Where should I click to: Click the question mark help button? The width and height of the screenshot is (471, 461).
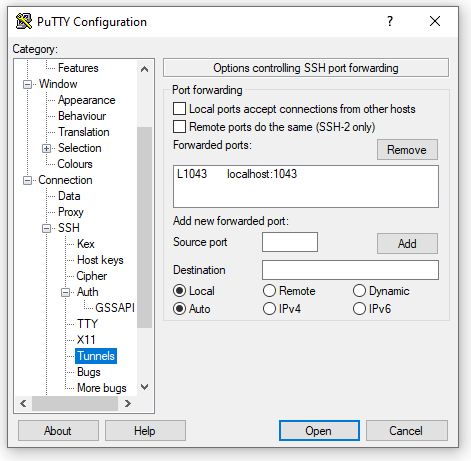click(390, 21)
